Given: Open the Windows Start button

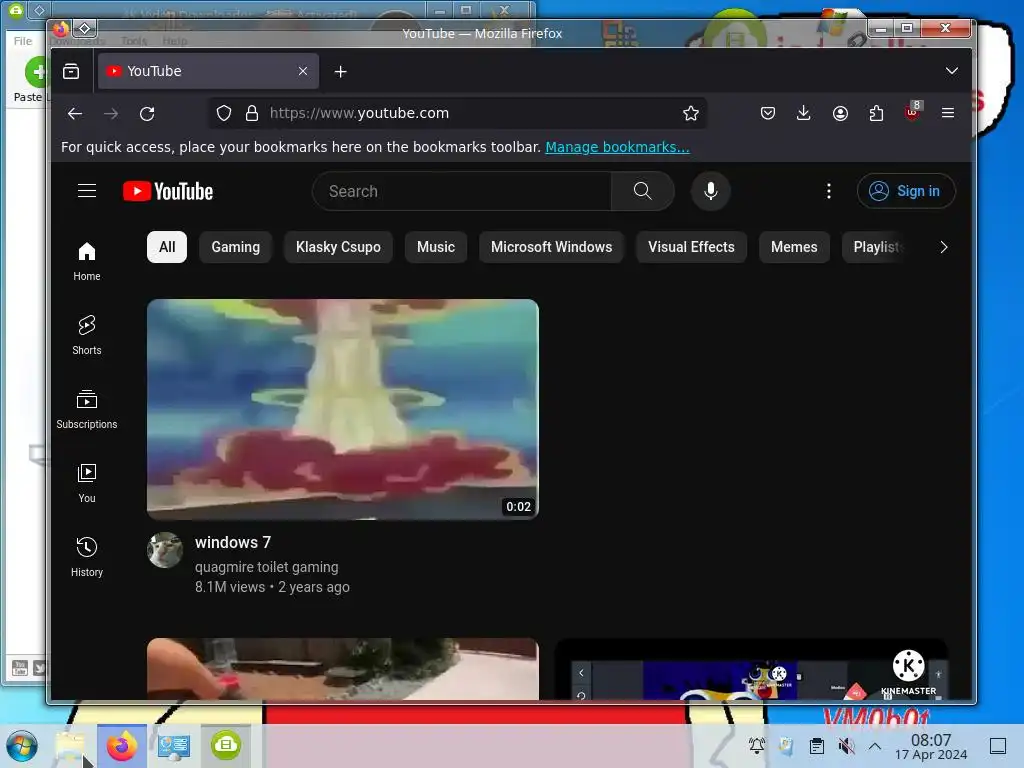Looking at the screenshot, I should [22, 746].
